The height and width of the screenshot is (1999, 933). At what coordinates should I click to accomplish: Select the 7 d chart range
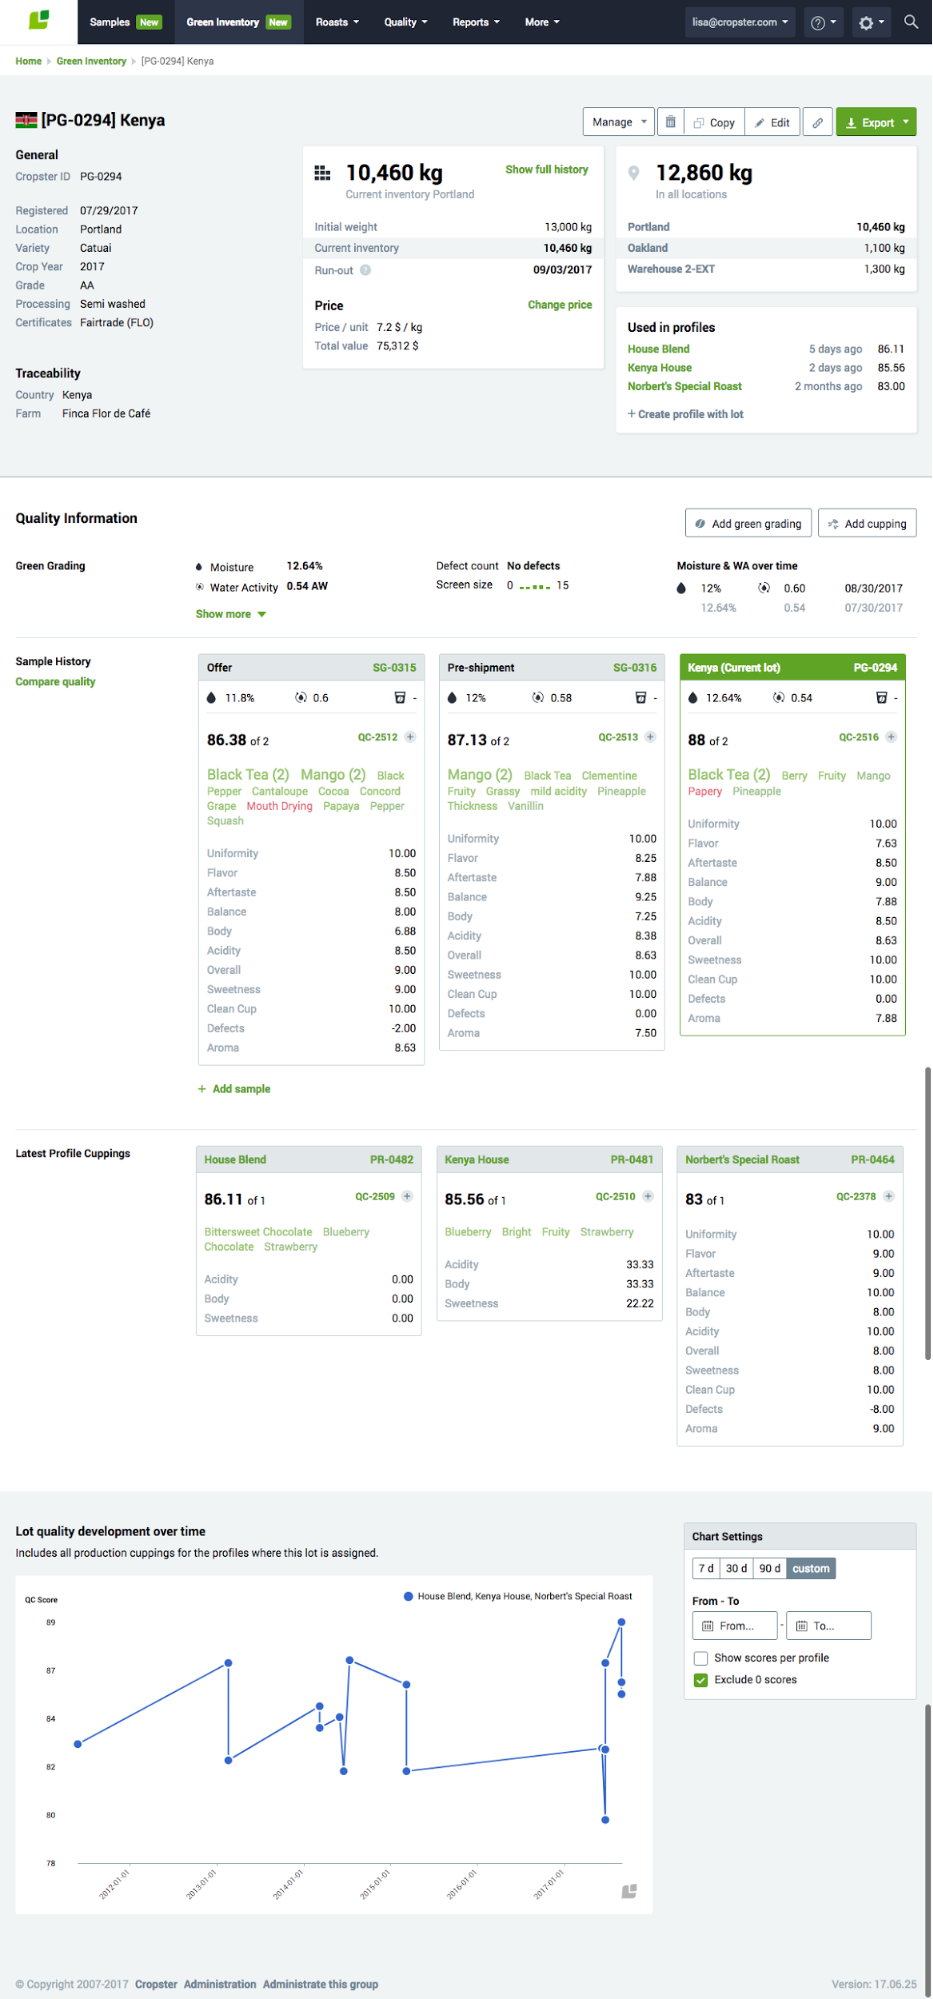pos(706,1568)
